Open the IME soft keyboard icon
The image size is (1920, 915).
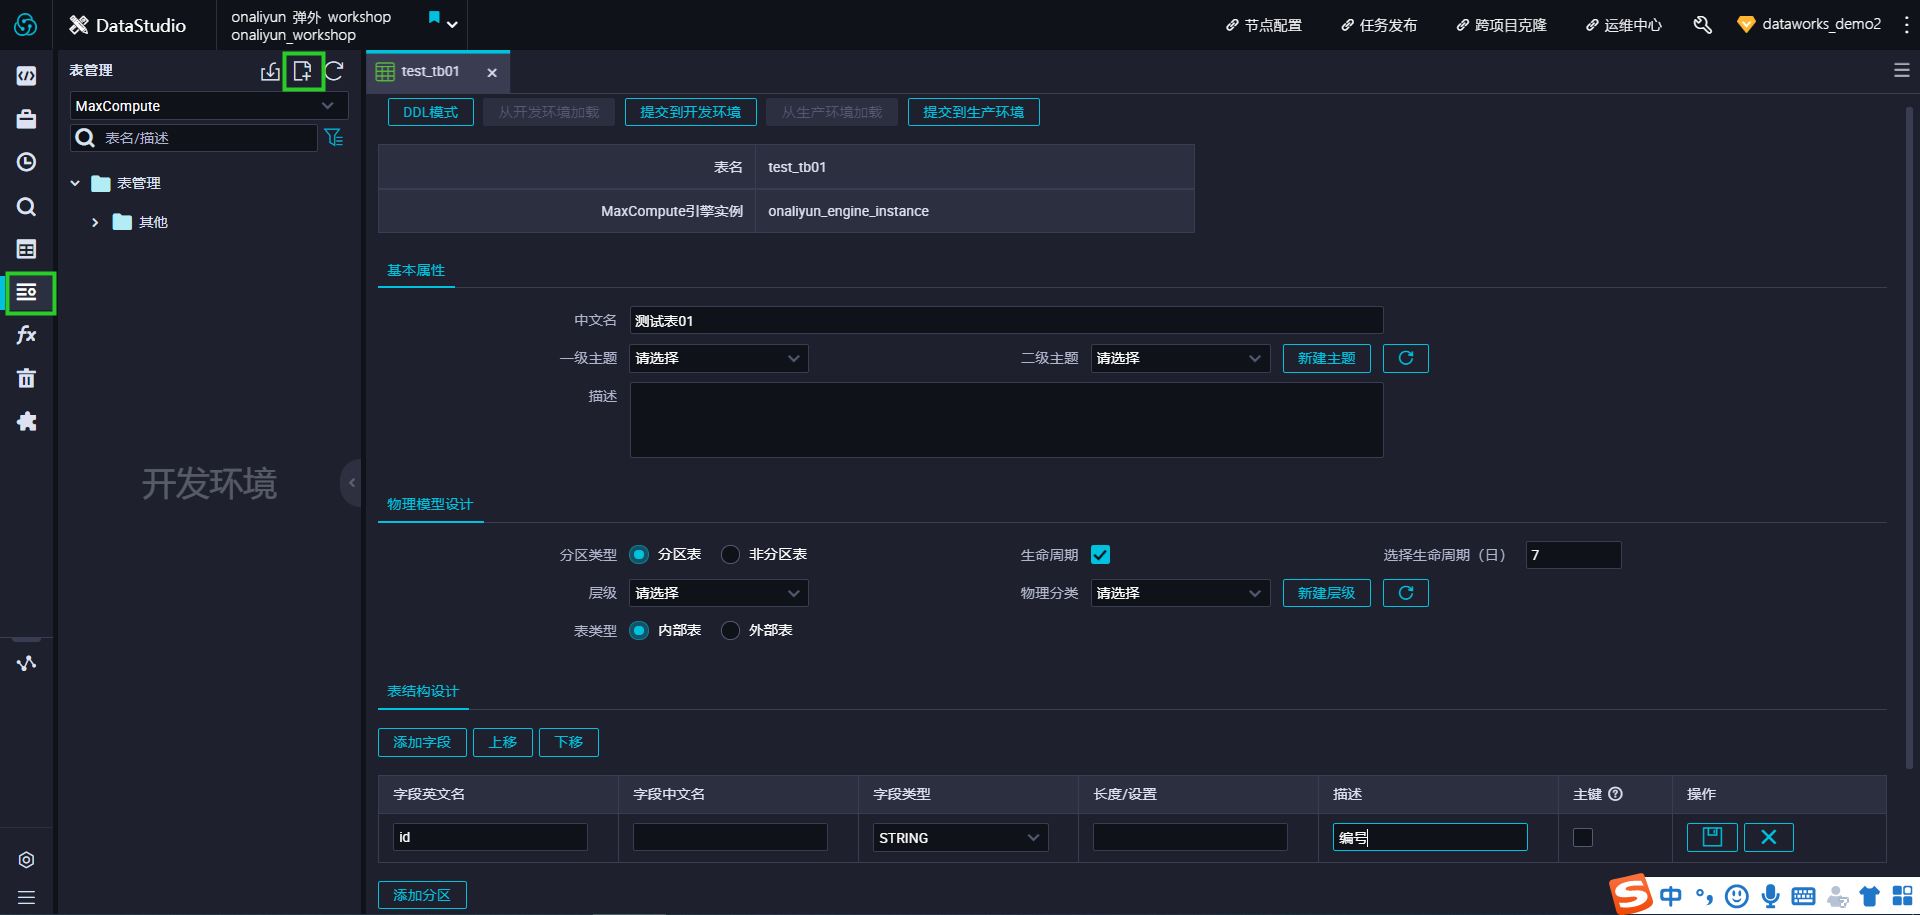(x=1804, y=896)
